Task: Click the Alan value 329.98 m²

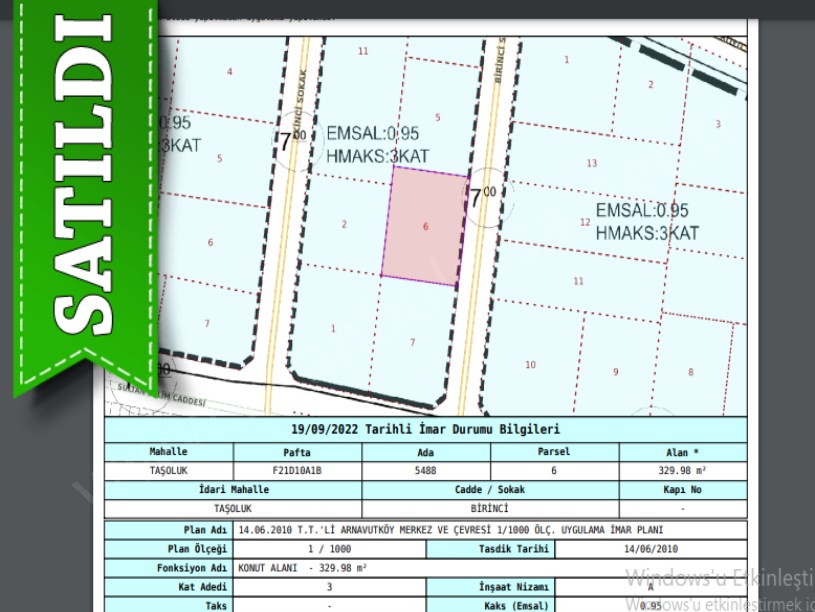Action: [682, 470]
